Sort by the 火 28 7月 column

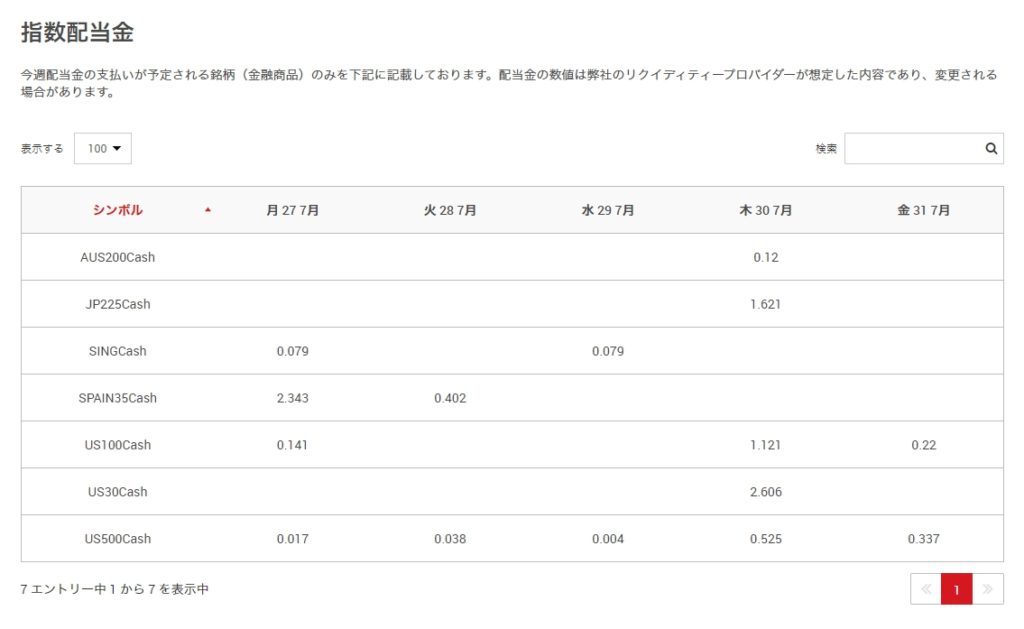point(452,210)
